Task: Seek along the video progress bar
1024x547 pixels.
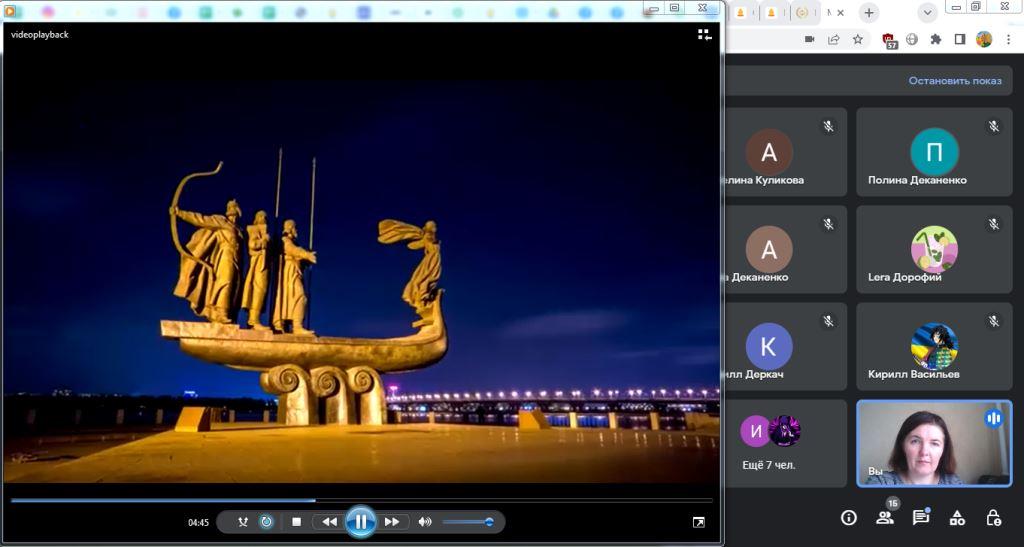Action: point(361,501)
